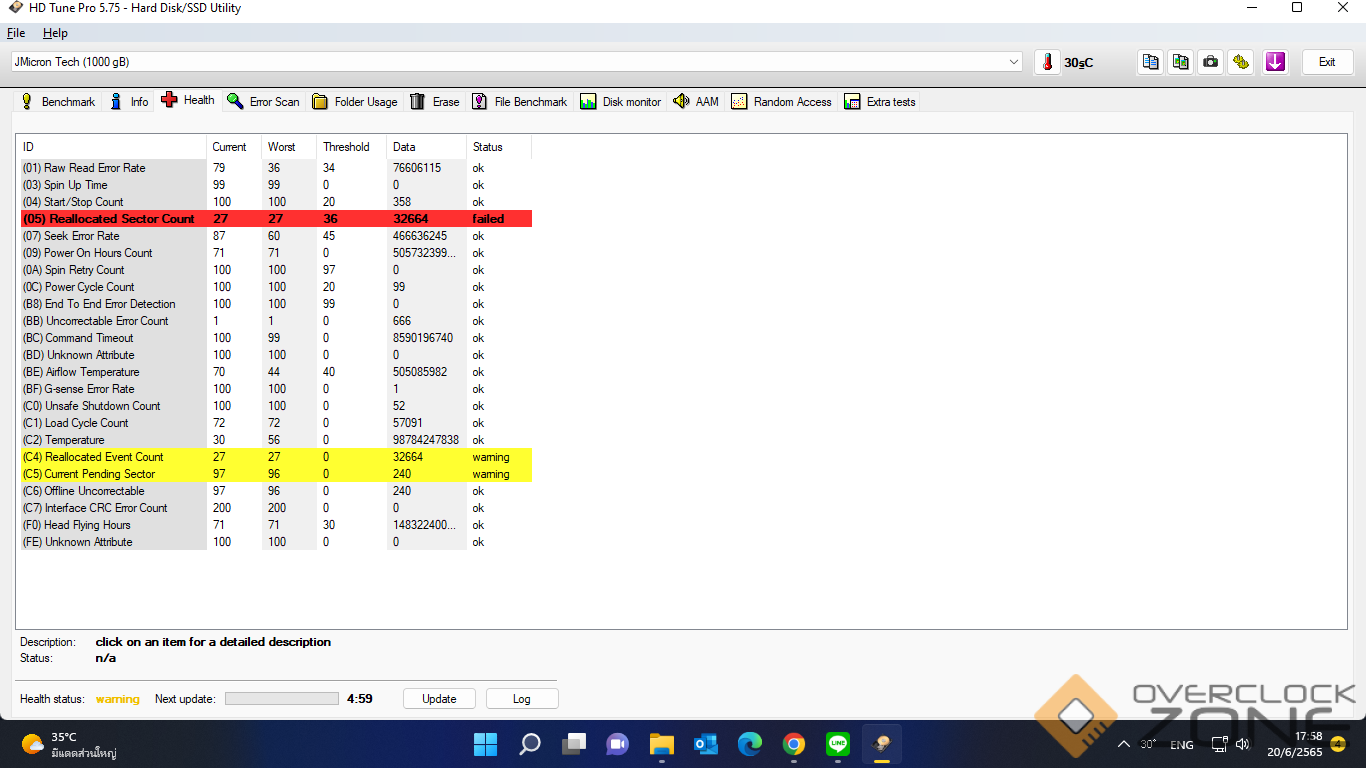The width and height of the screenshot is (1366, 768).
Task: Select the "(F0) Head Flying Hours" row
Action: (276, 525)
